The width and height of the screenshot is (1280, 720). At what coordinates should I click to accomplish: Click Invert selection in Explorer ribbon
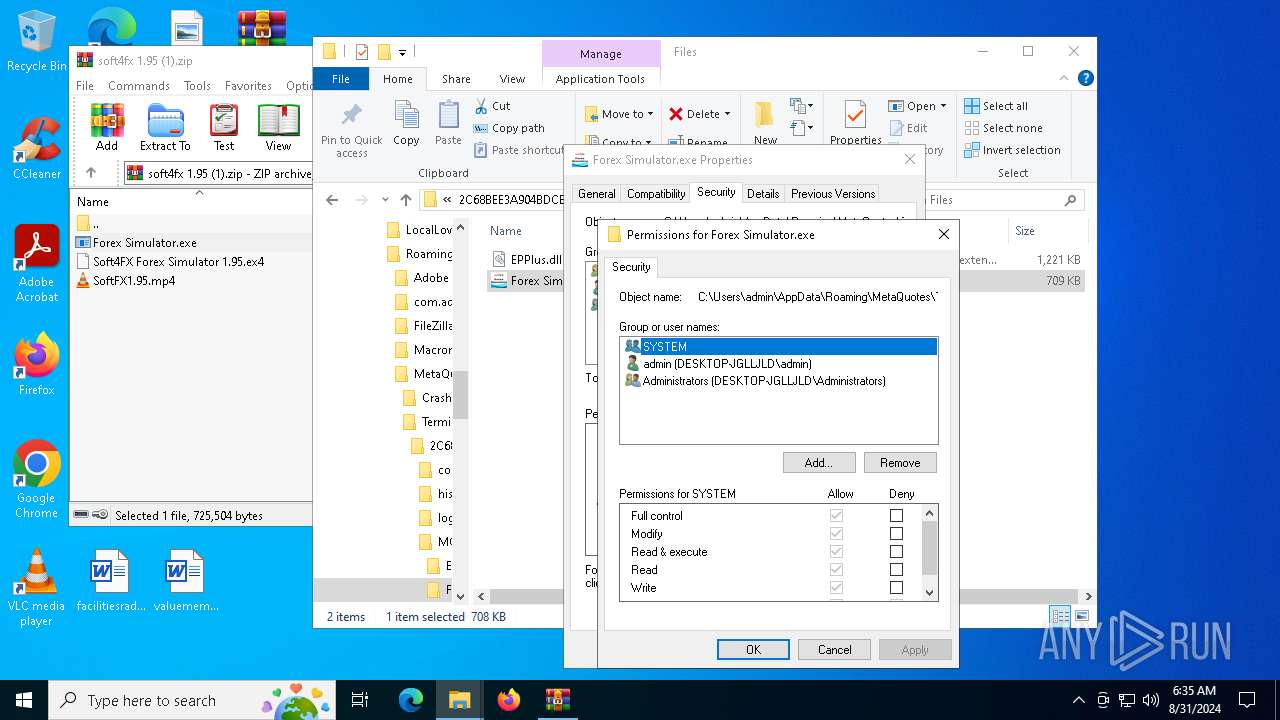pyautogui.click(x=1012, y=150)
